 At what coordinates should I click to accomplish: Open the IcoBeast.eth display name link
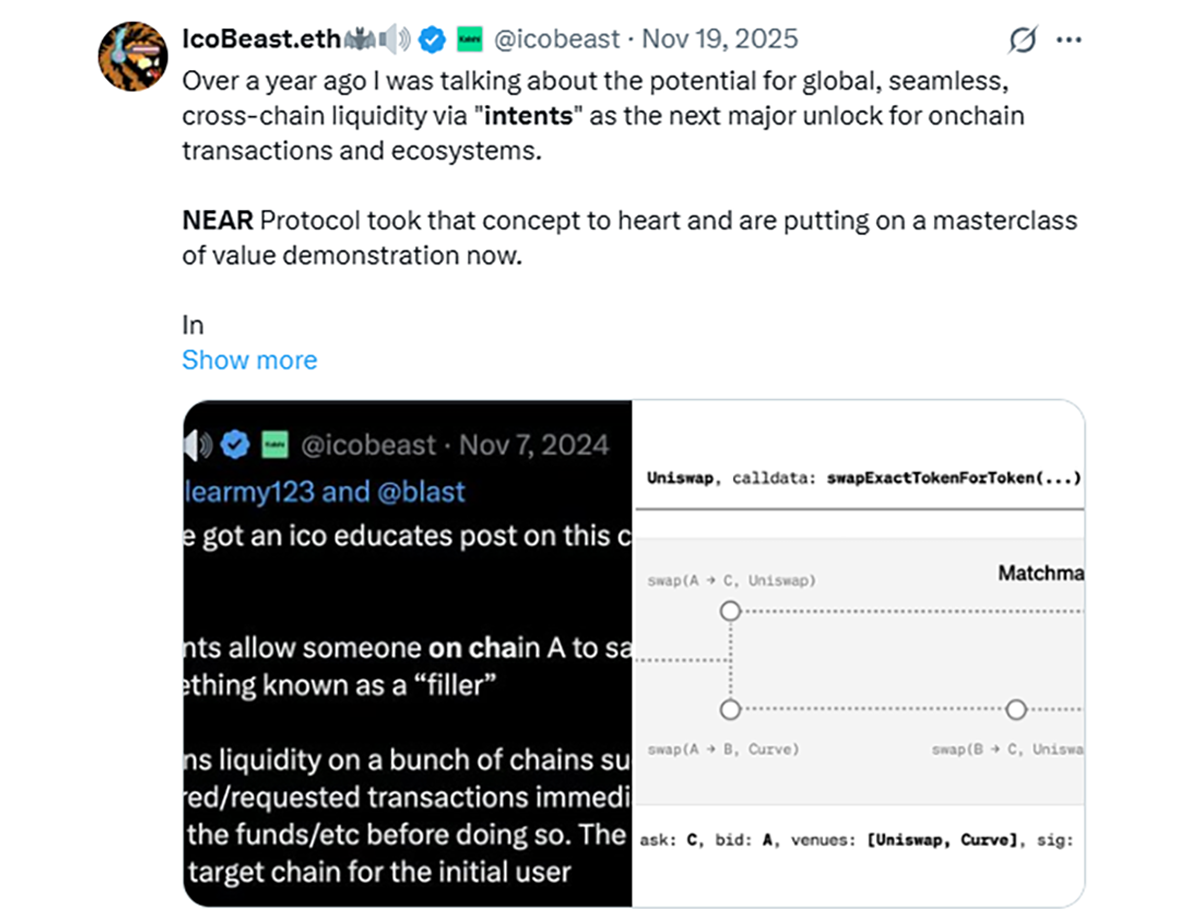261,39
